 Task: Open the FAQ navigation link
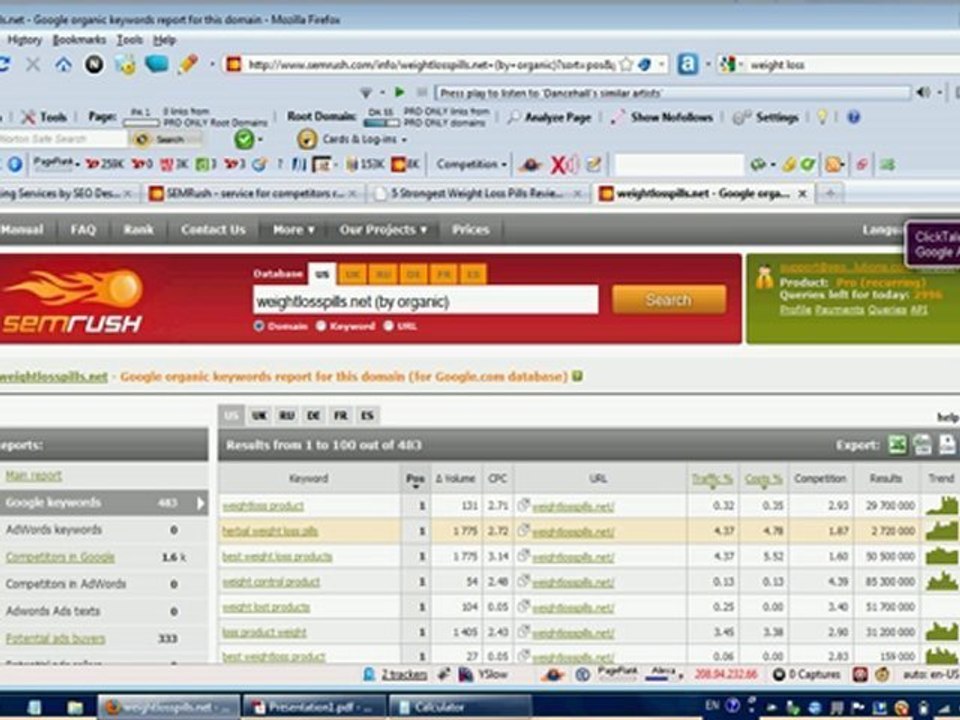83,230
